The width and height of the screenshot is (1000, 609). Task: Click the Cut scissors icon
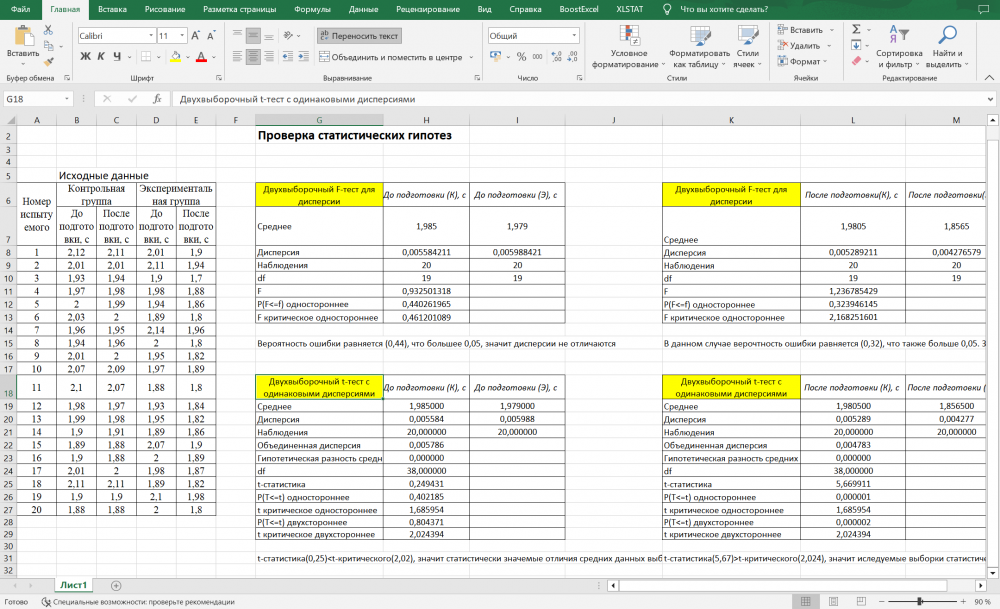48,30
